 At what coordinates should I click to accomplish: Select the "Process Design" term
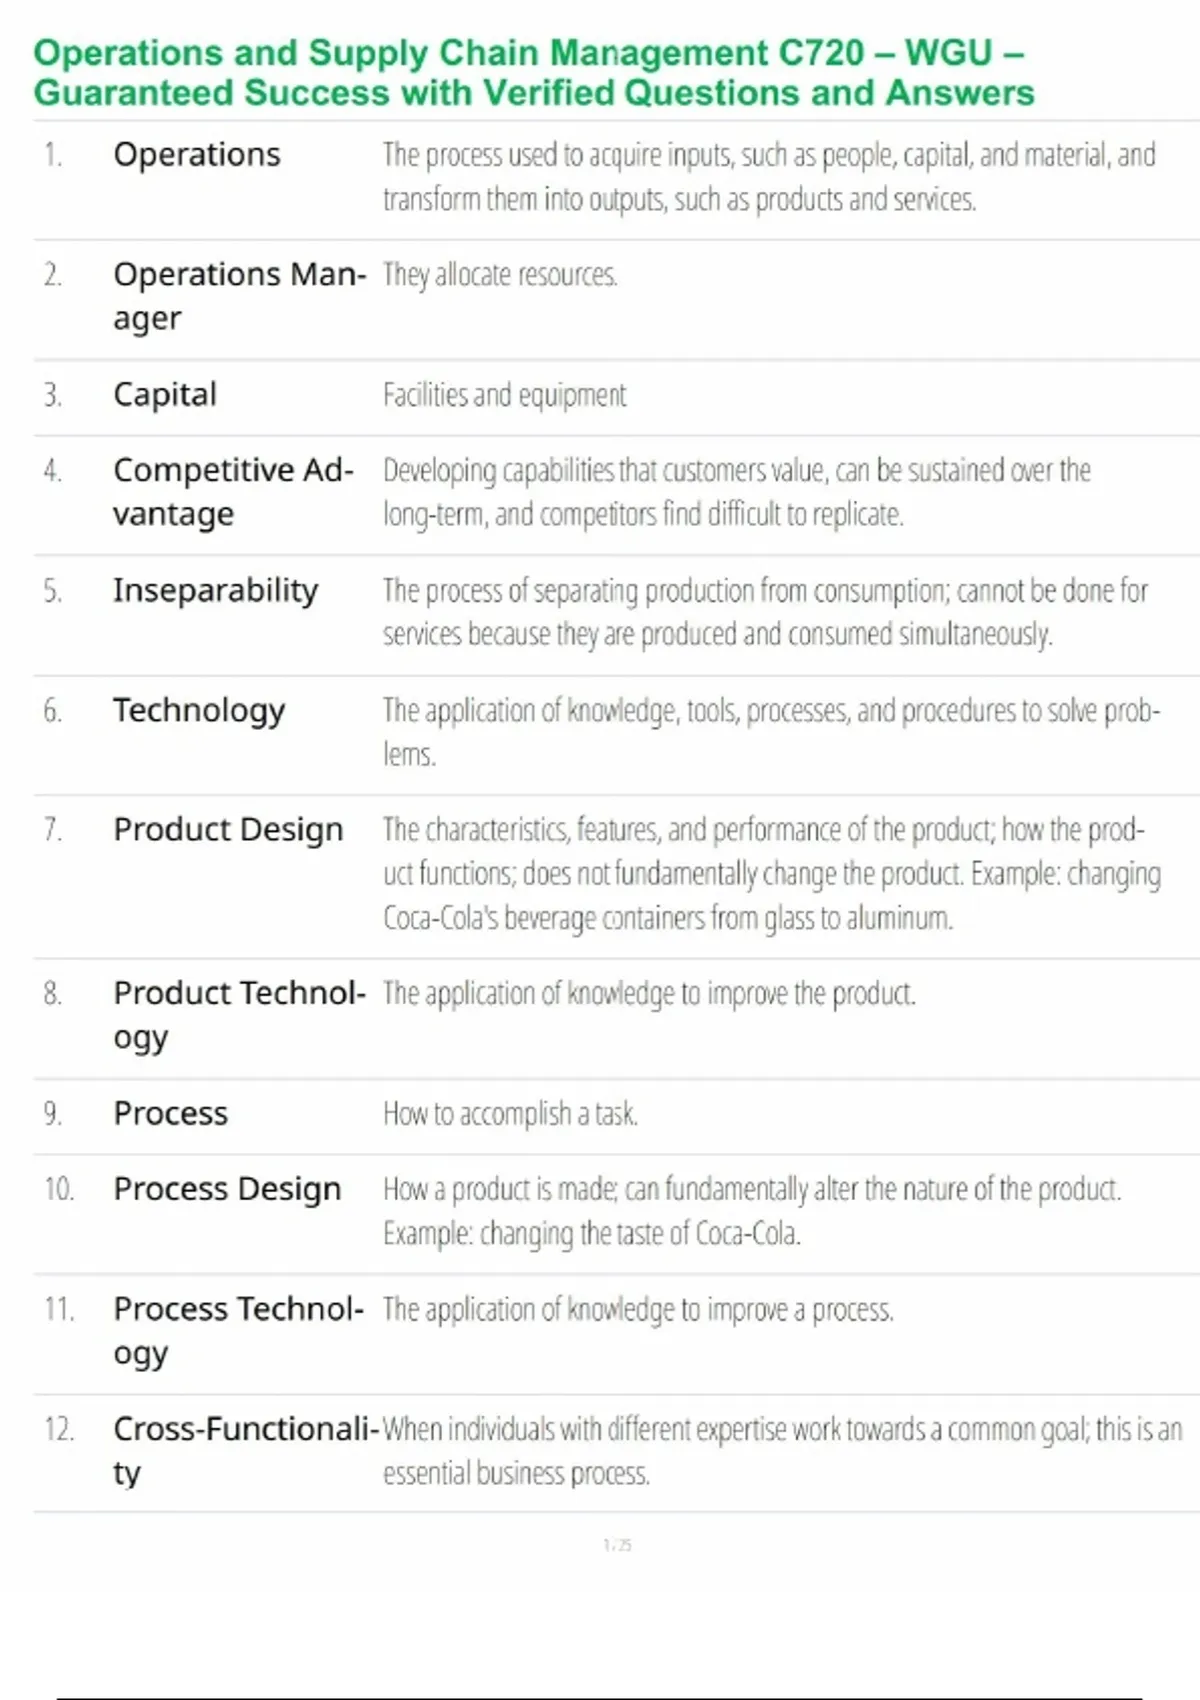click(227, 1189)
